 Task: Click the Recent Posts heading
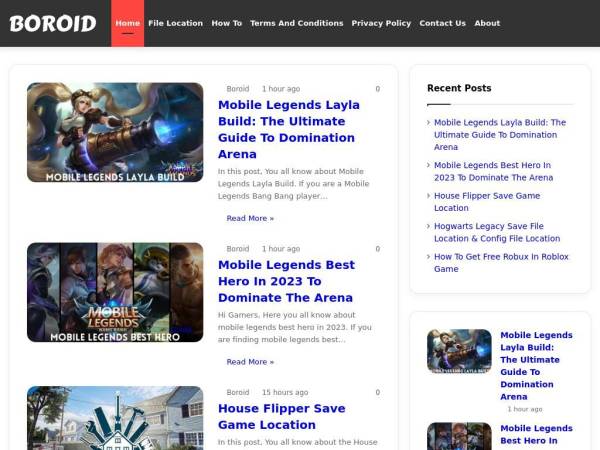(459, 88)
